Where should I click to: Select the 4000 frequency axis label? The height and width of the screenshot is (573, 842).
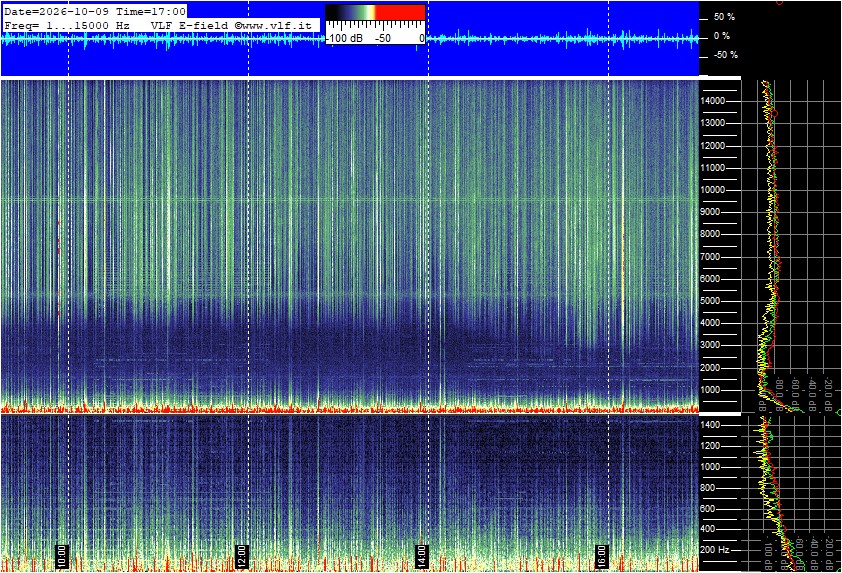click(x=710, y=323)
